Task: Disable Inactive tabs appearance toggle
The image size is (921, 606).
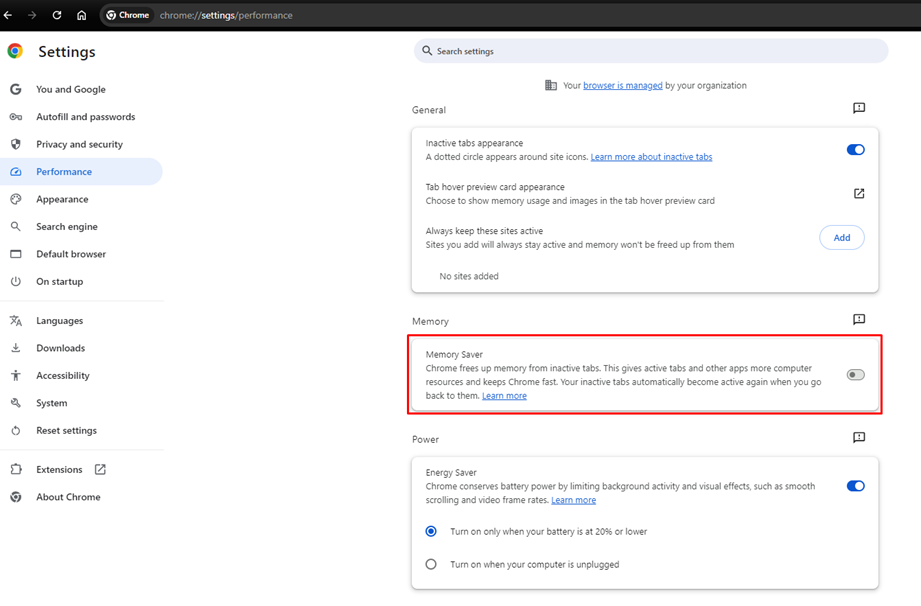Action: 855,150
